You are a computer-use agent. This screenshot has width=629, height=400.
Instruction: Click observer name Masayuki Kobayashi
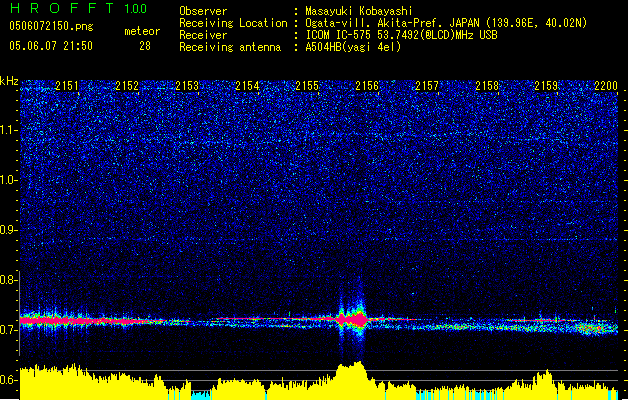pos(359,11)
